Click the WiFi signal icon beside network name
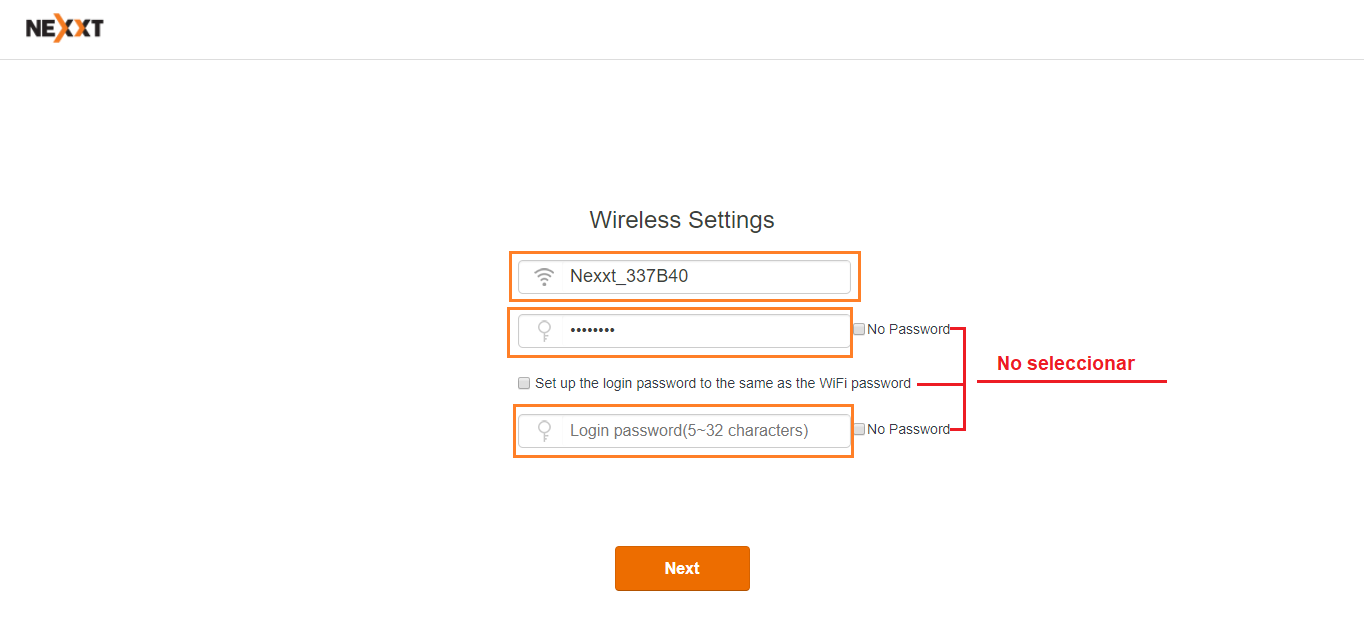Image resolution: width=1364 pixels, height=644 pixels. point(544,277)
